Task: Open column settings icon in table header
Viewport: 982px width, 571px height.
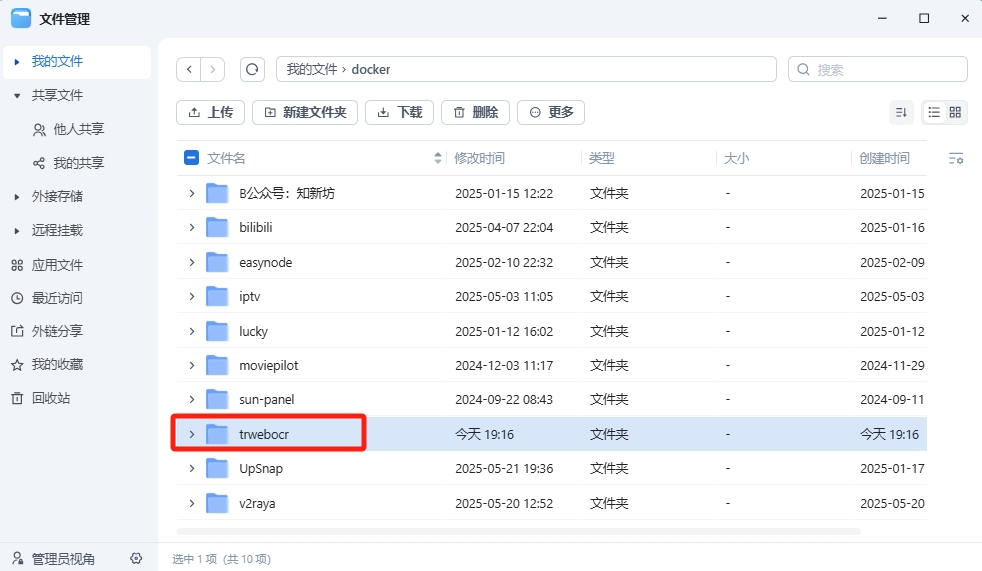Action: [x=956, y=158]
